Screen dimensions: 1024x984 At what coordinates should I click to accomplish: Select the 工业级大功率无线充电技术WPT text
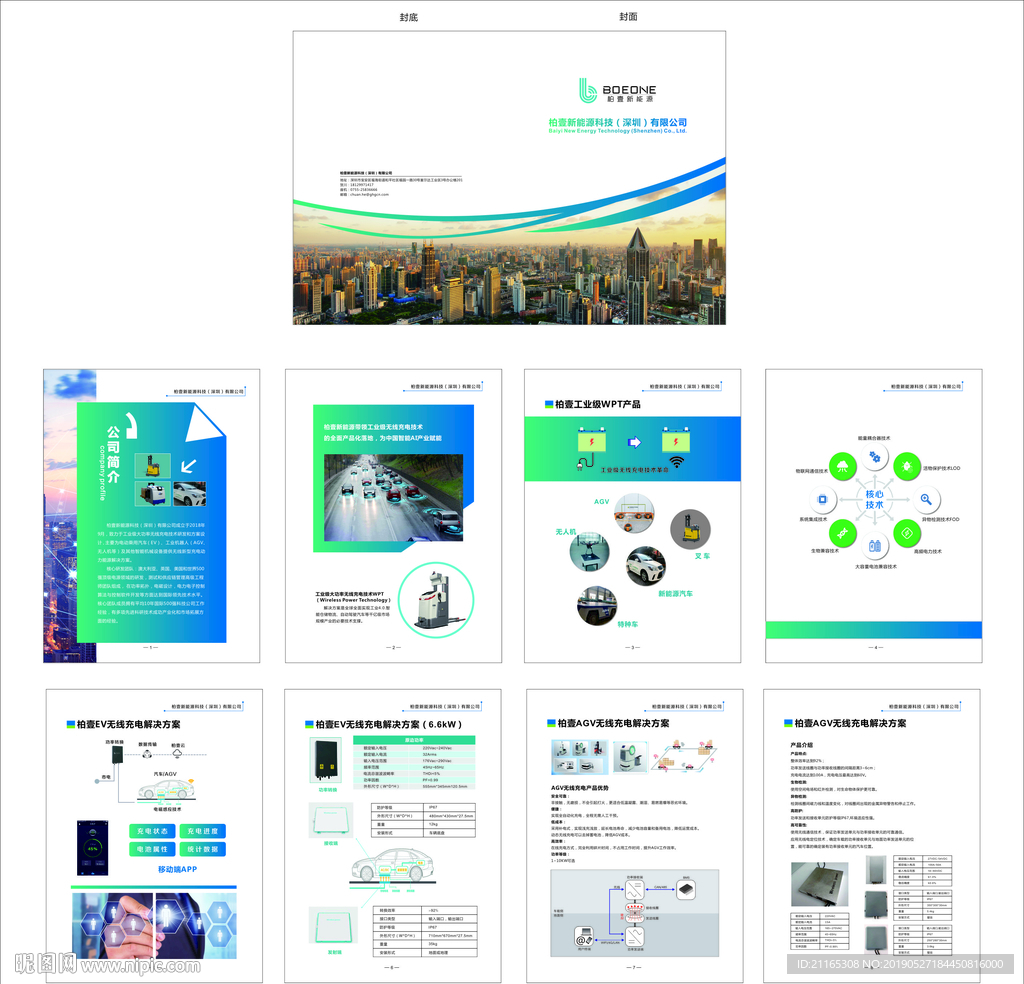pos(353,597)
